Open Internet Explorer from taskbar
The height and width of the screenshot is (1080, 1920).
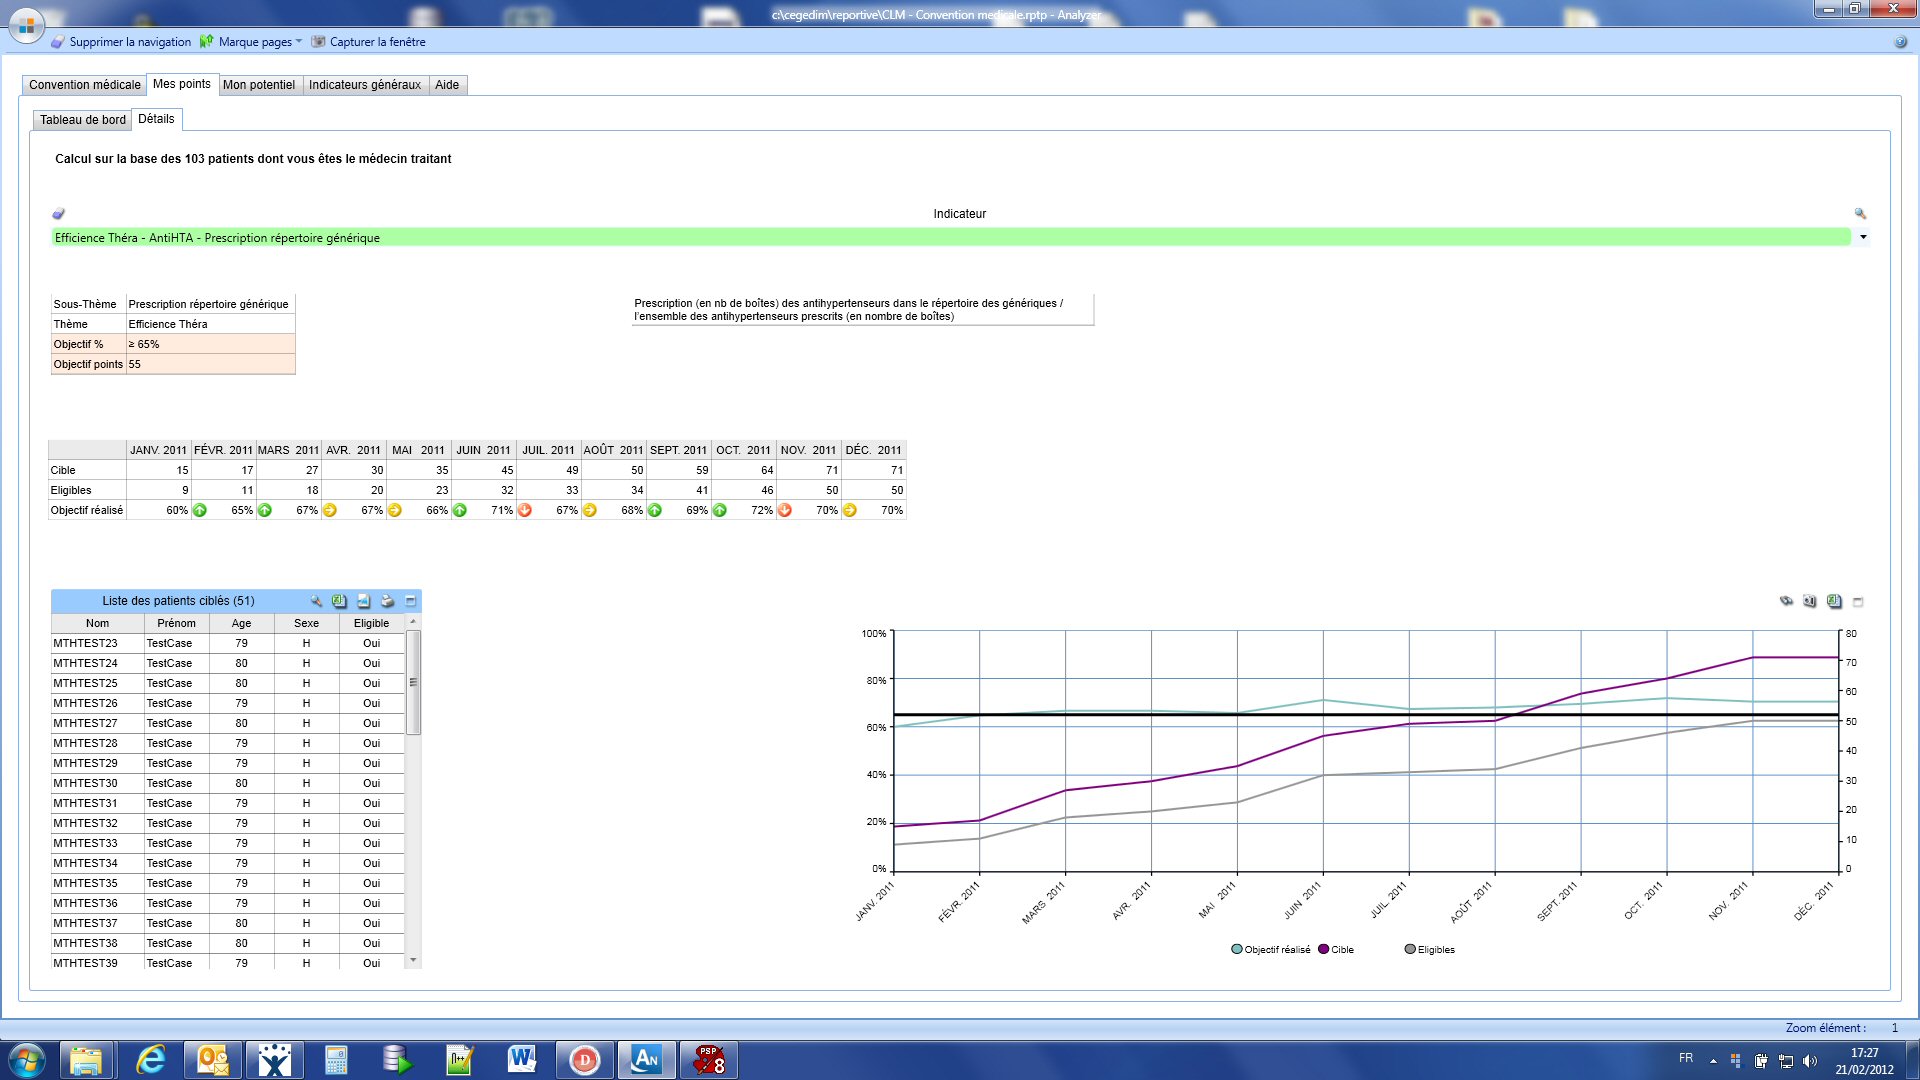[x=150, y=1060]
